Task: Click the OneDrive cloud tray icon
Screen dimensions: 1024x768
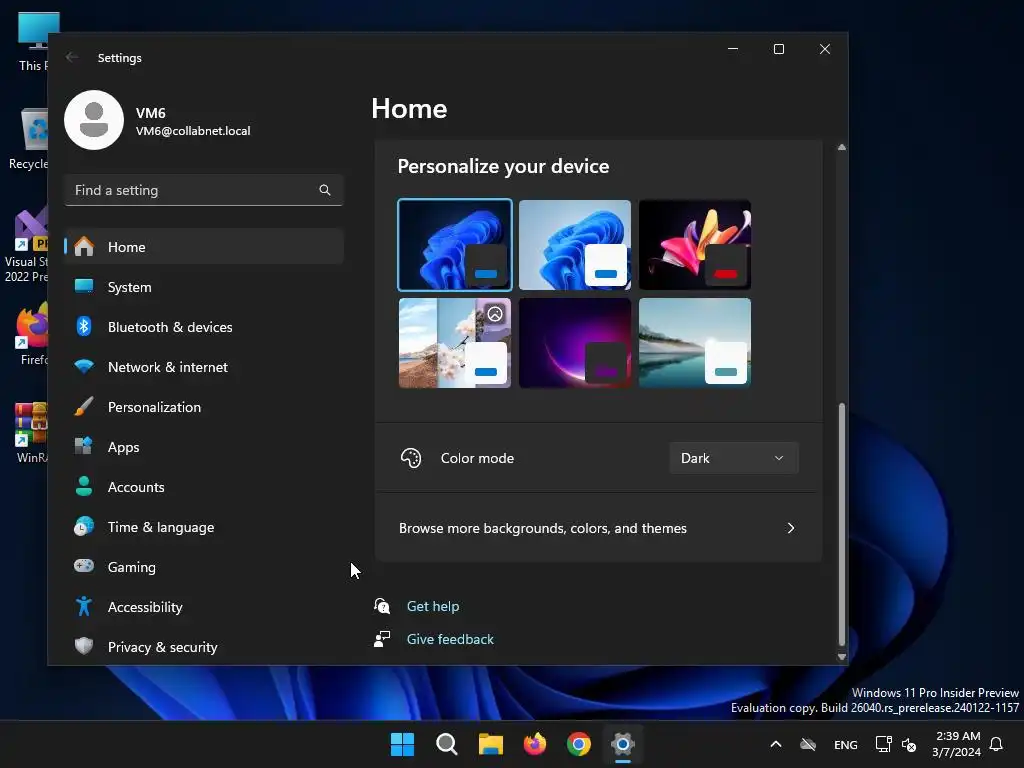Action: click(x=808, y=744)
